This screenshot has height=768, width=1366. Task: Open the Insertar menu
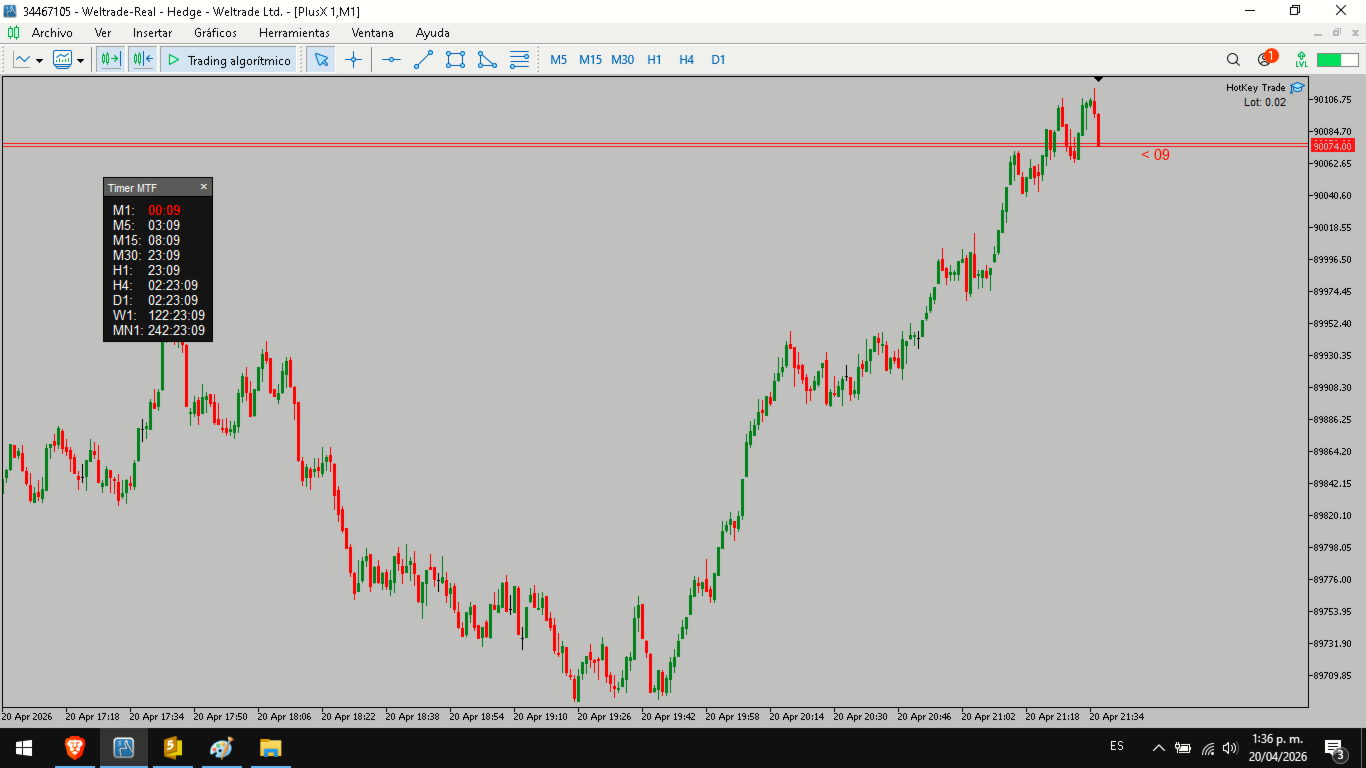point(152,33)
